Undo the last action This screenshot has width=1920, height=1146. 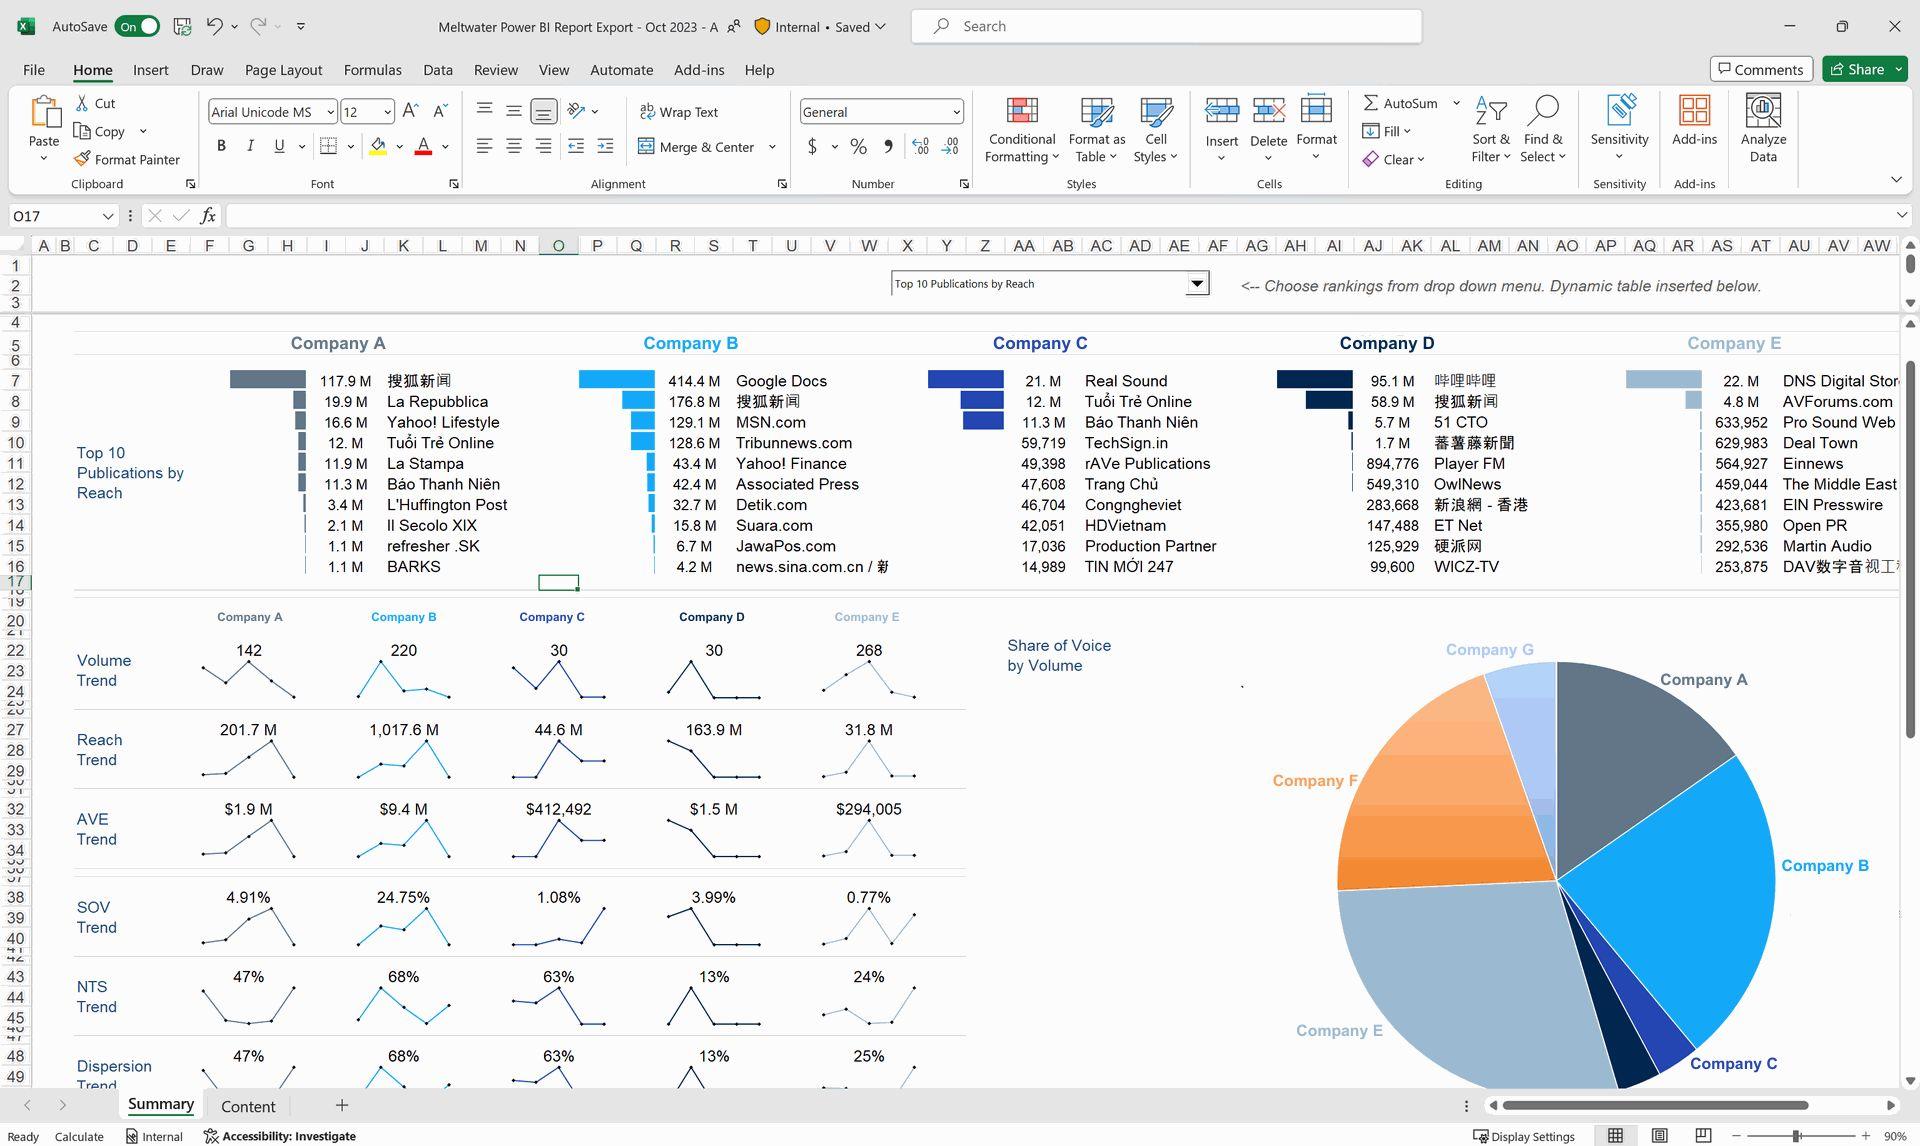pyautogui.click(x=214, y=27)
